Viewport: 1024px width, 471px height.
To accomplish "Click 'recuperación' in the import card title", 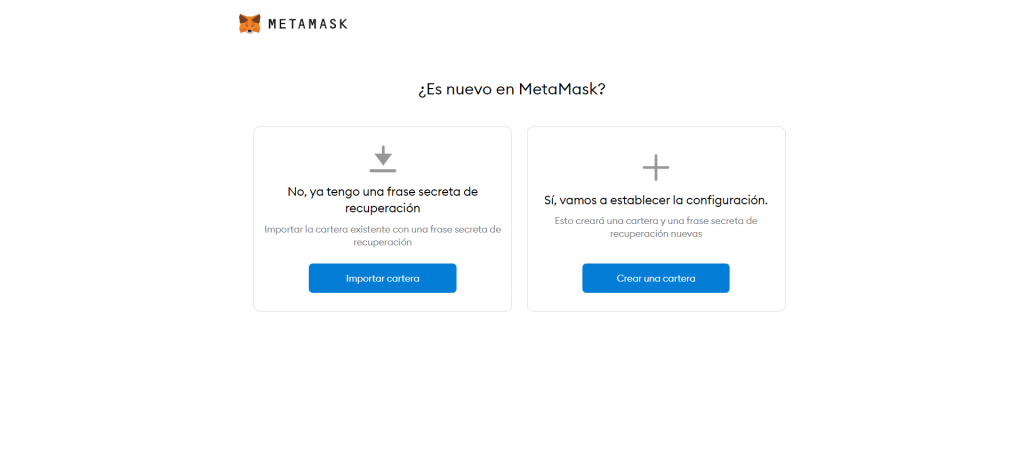I will [383, 208].
